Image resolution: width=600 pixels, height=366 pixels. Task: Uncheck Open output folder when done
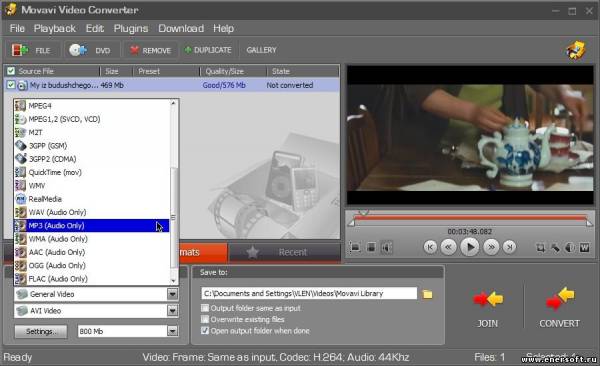click(205, 330)
